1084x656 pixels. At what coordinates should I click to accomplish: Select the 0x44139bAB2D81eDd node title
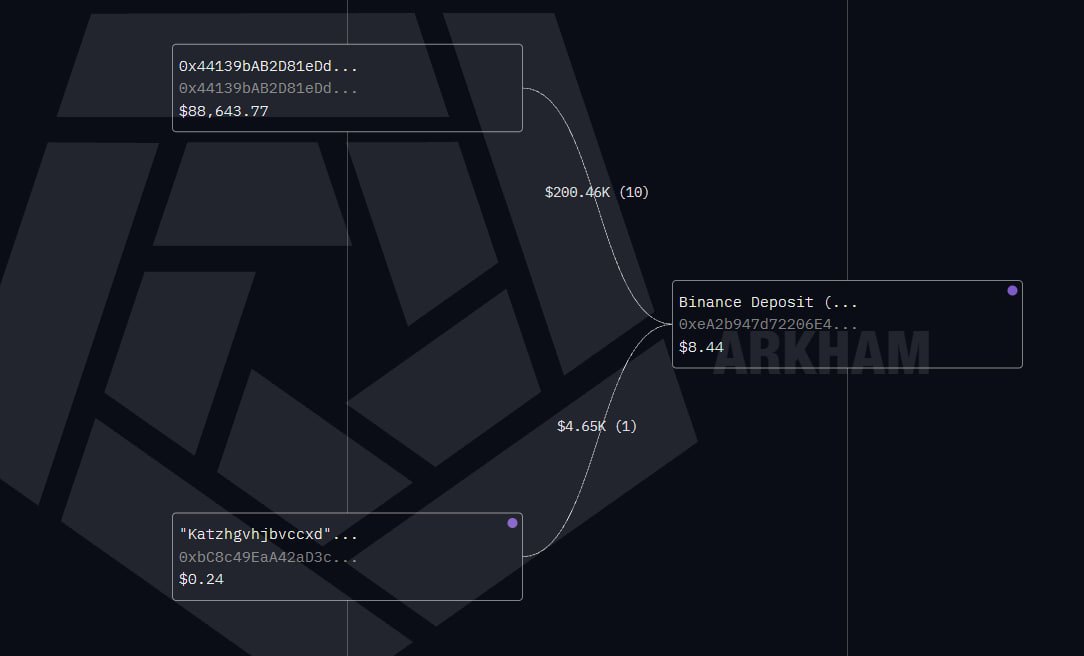click(268, 66)
